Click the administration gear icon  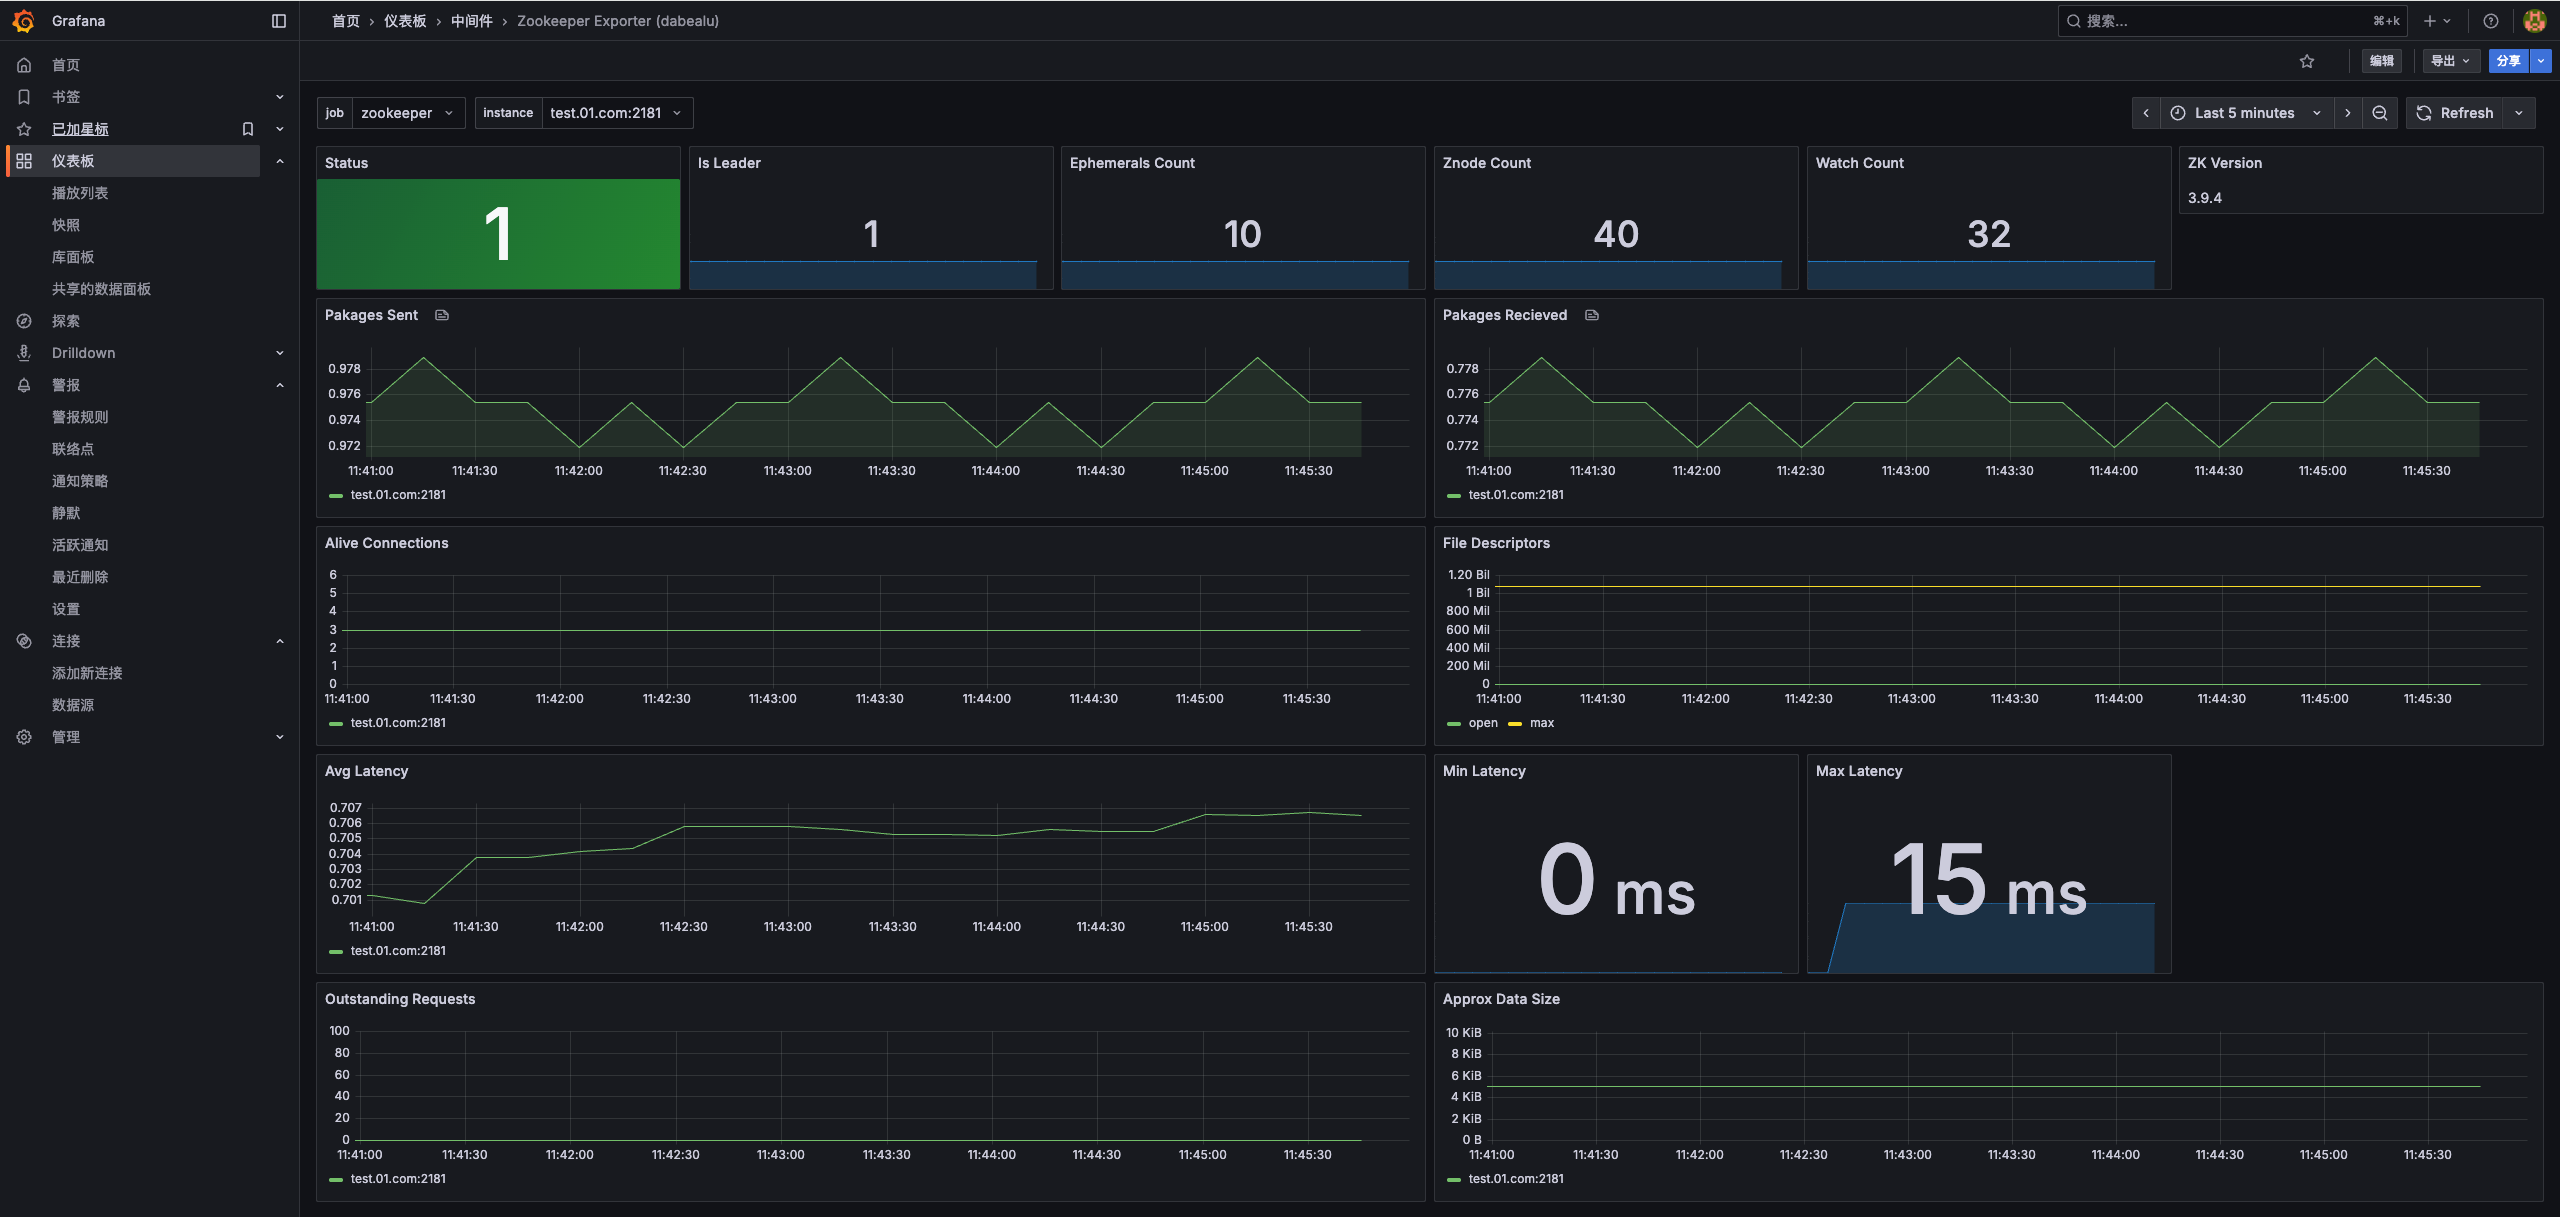[24, 737]
